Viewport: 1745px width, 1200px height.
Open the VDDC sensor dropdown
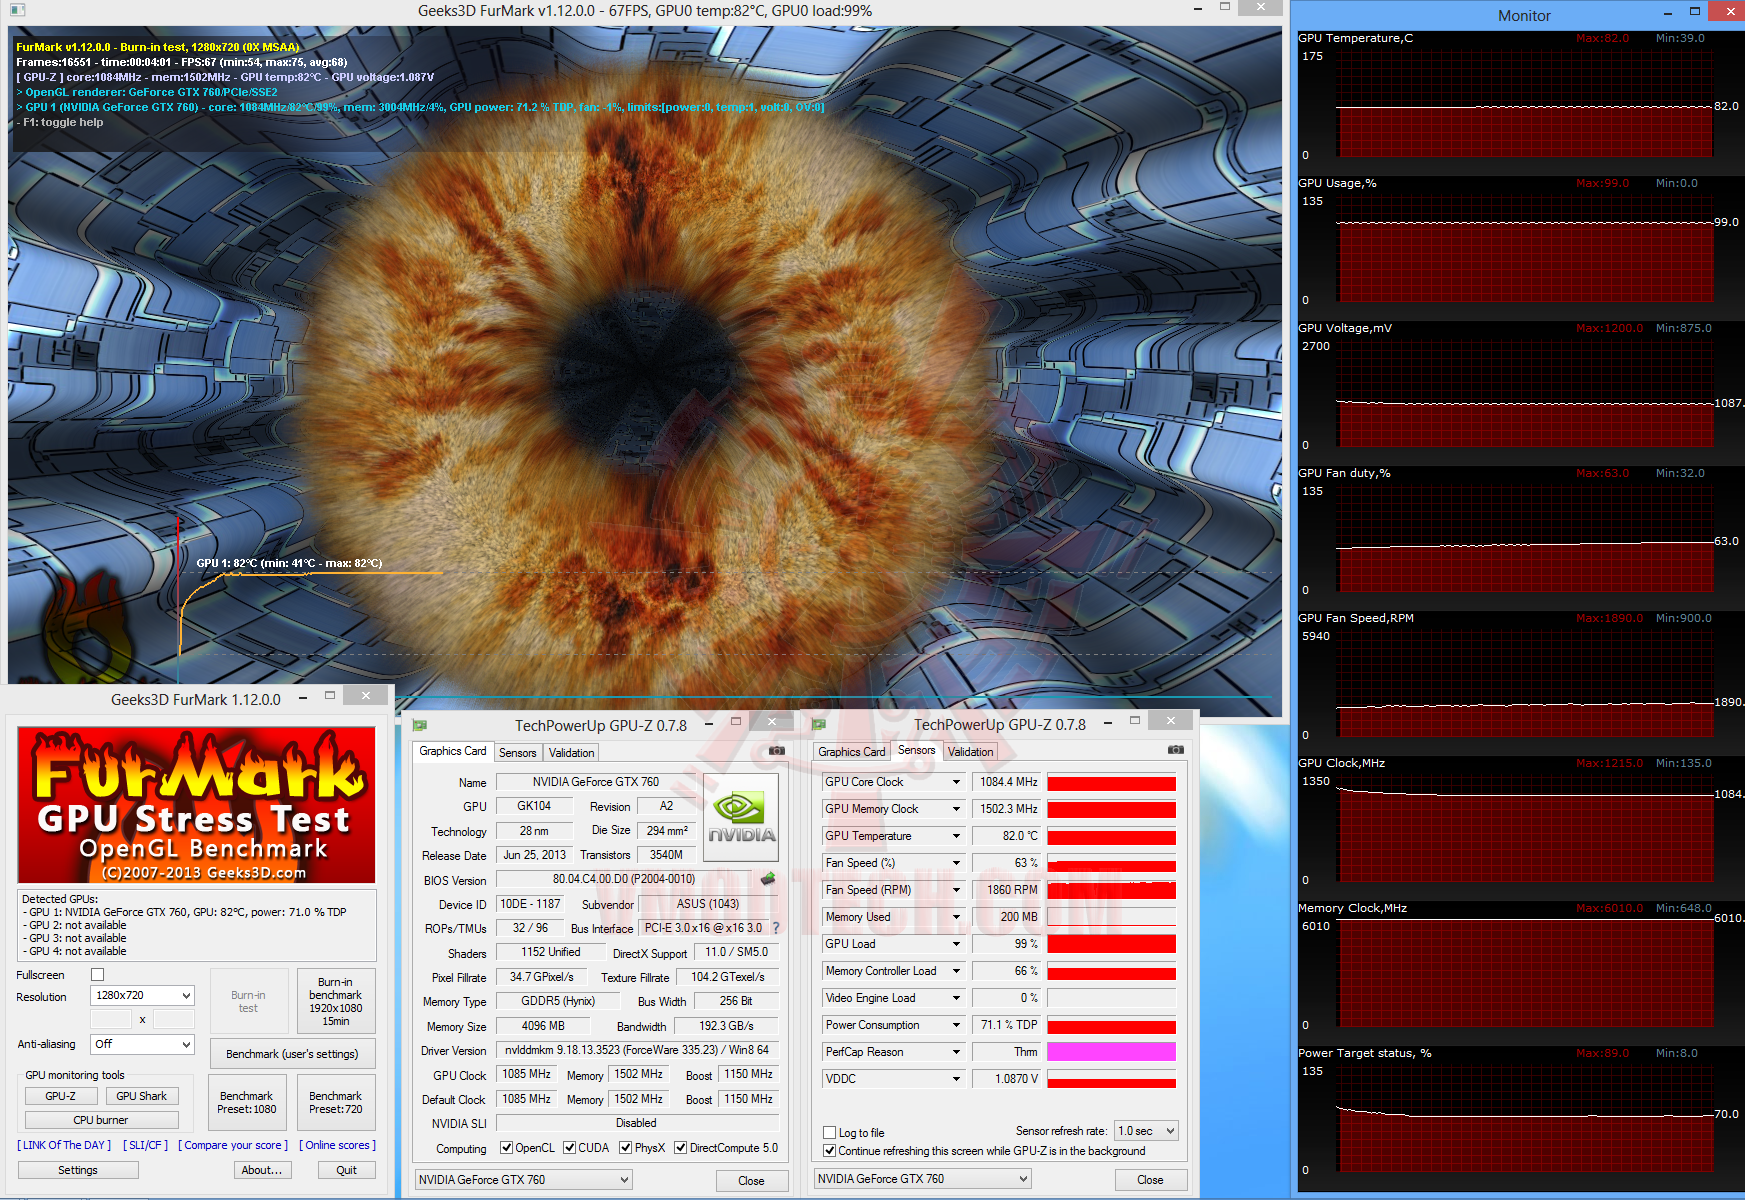click(x=956, y=1079)
